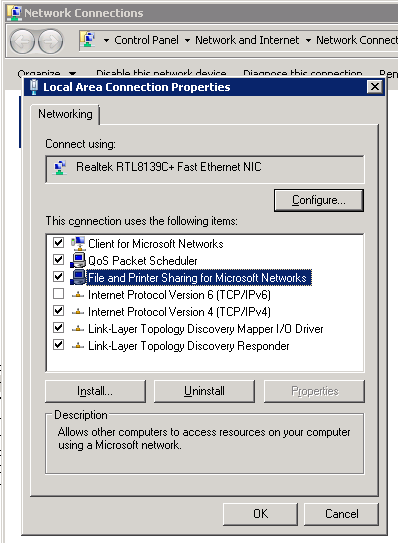Expand the dropdown arrow before Control Panel
The height and width of the screenshot is (543, 398).
point(106,41)
